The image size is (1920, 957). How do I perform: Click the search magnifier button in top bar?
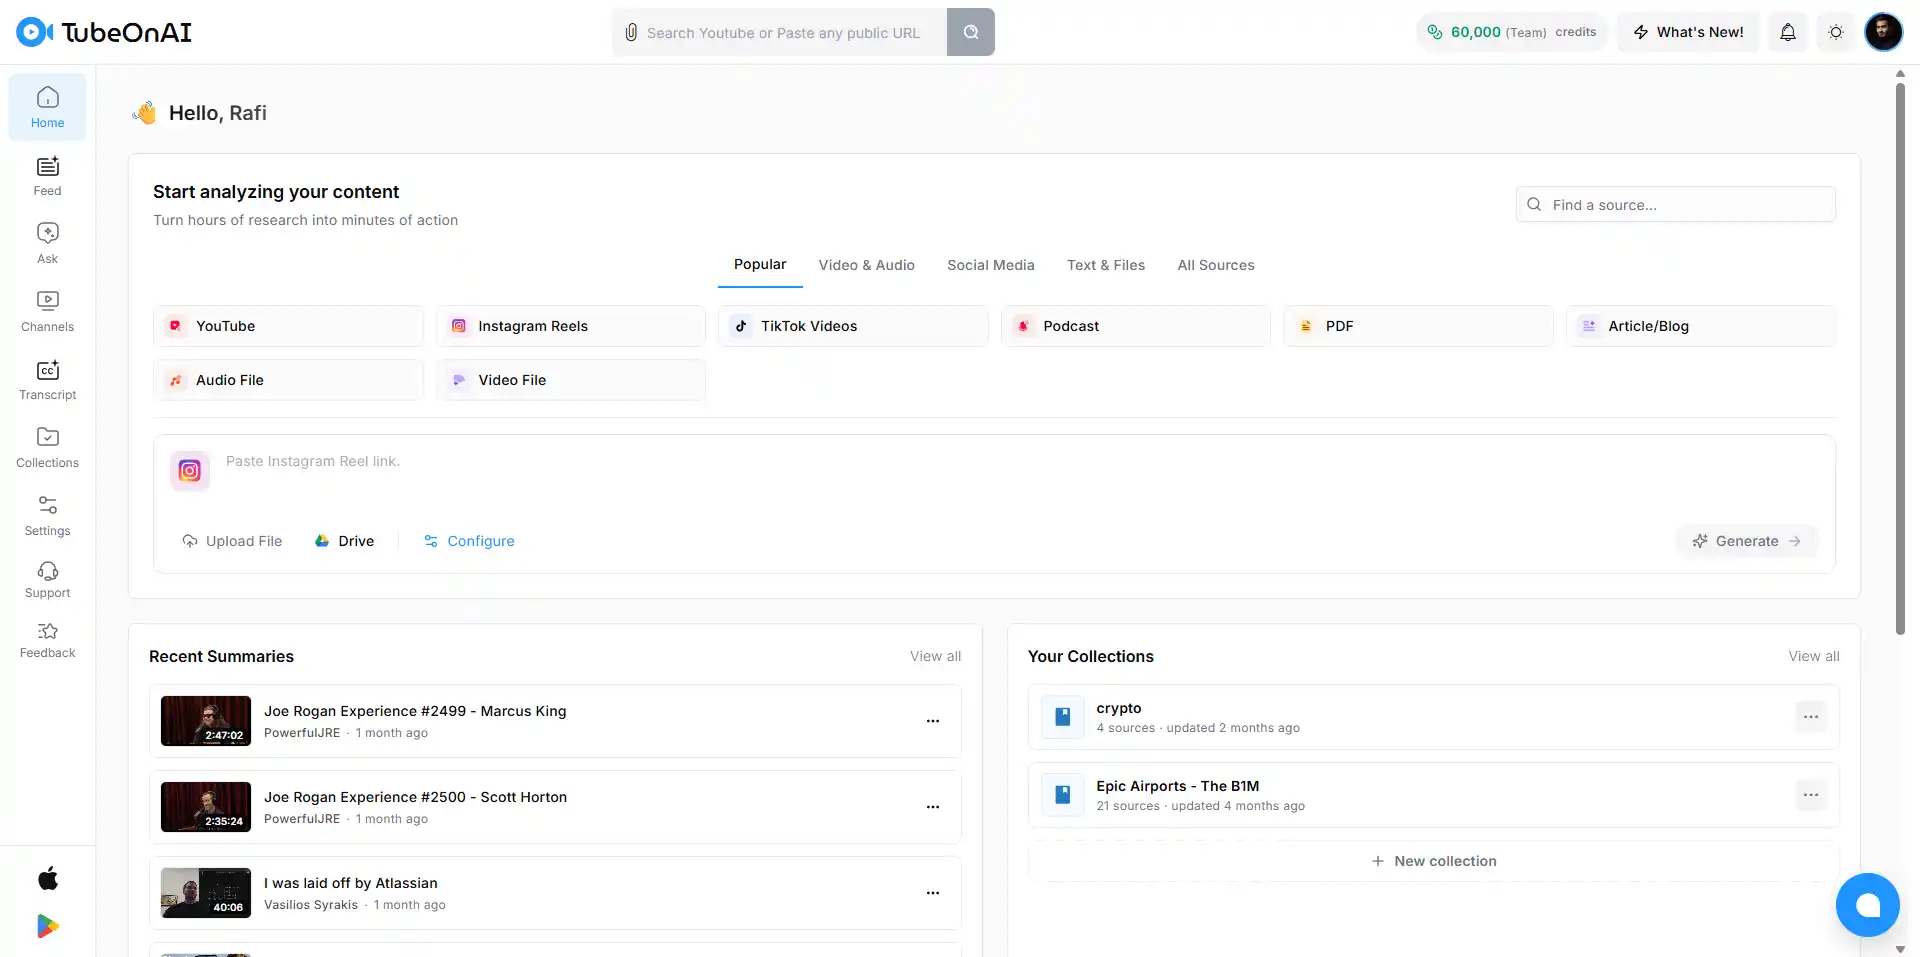tap(970, 32)
